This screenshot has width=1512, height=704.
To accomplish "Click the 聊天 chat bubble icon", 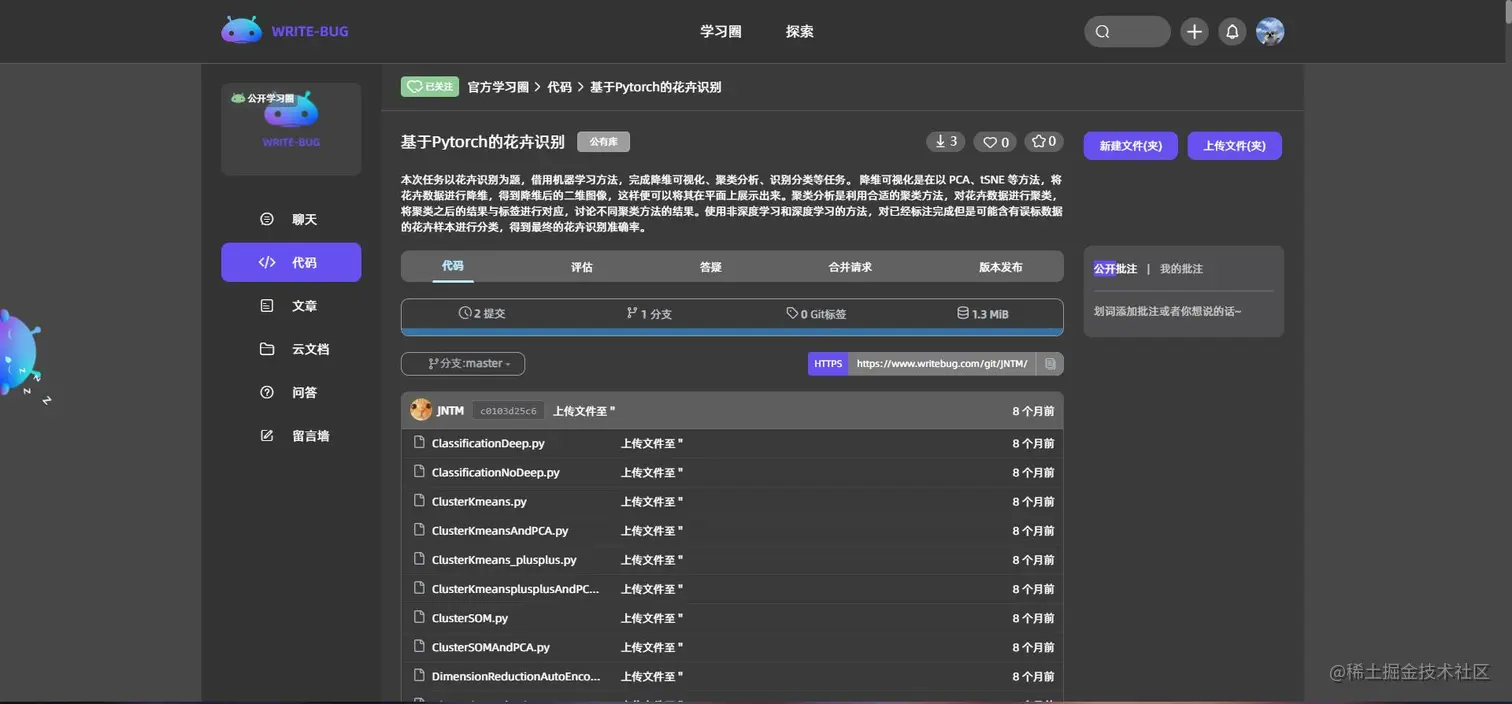I will (x=267, y=219).
